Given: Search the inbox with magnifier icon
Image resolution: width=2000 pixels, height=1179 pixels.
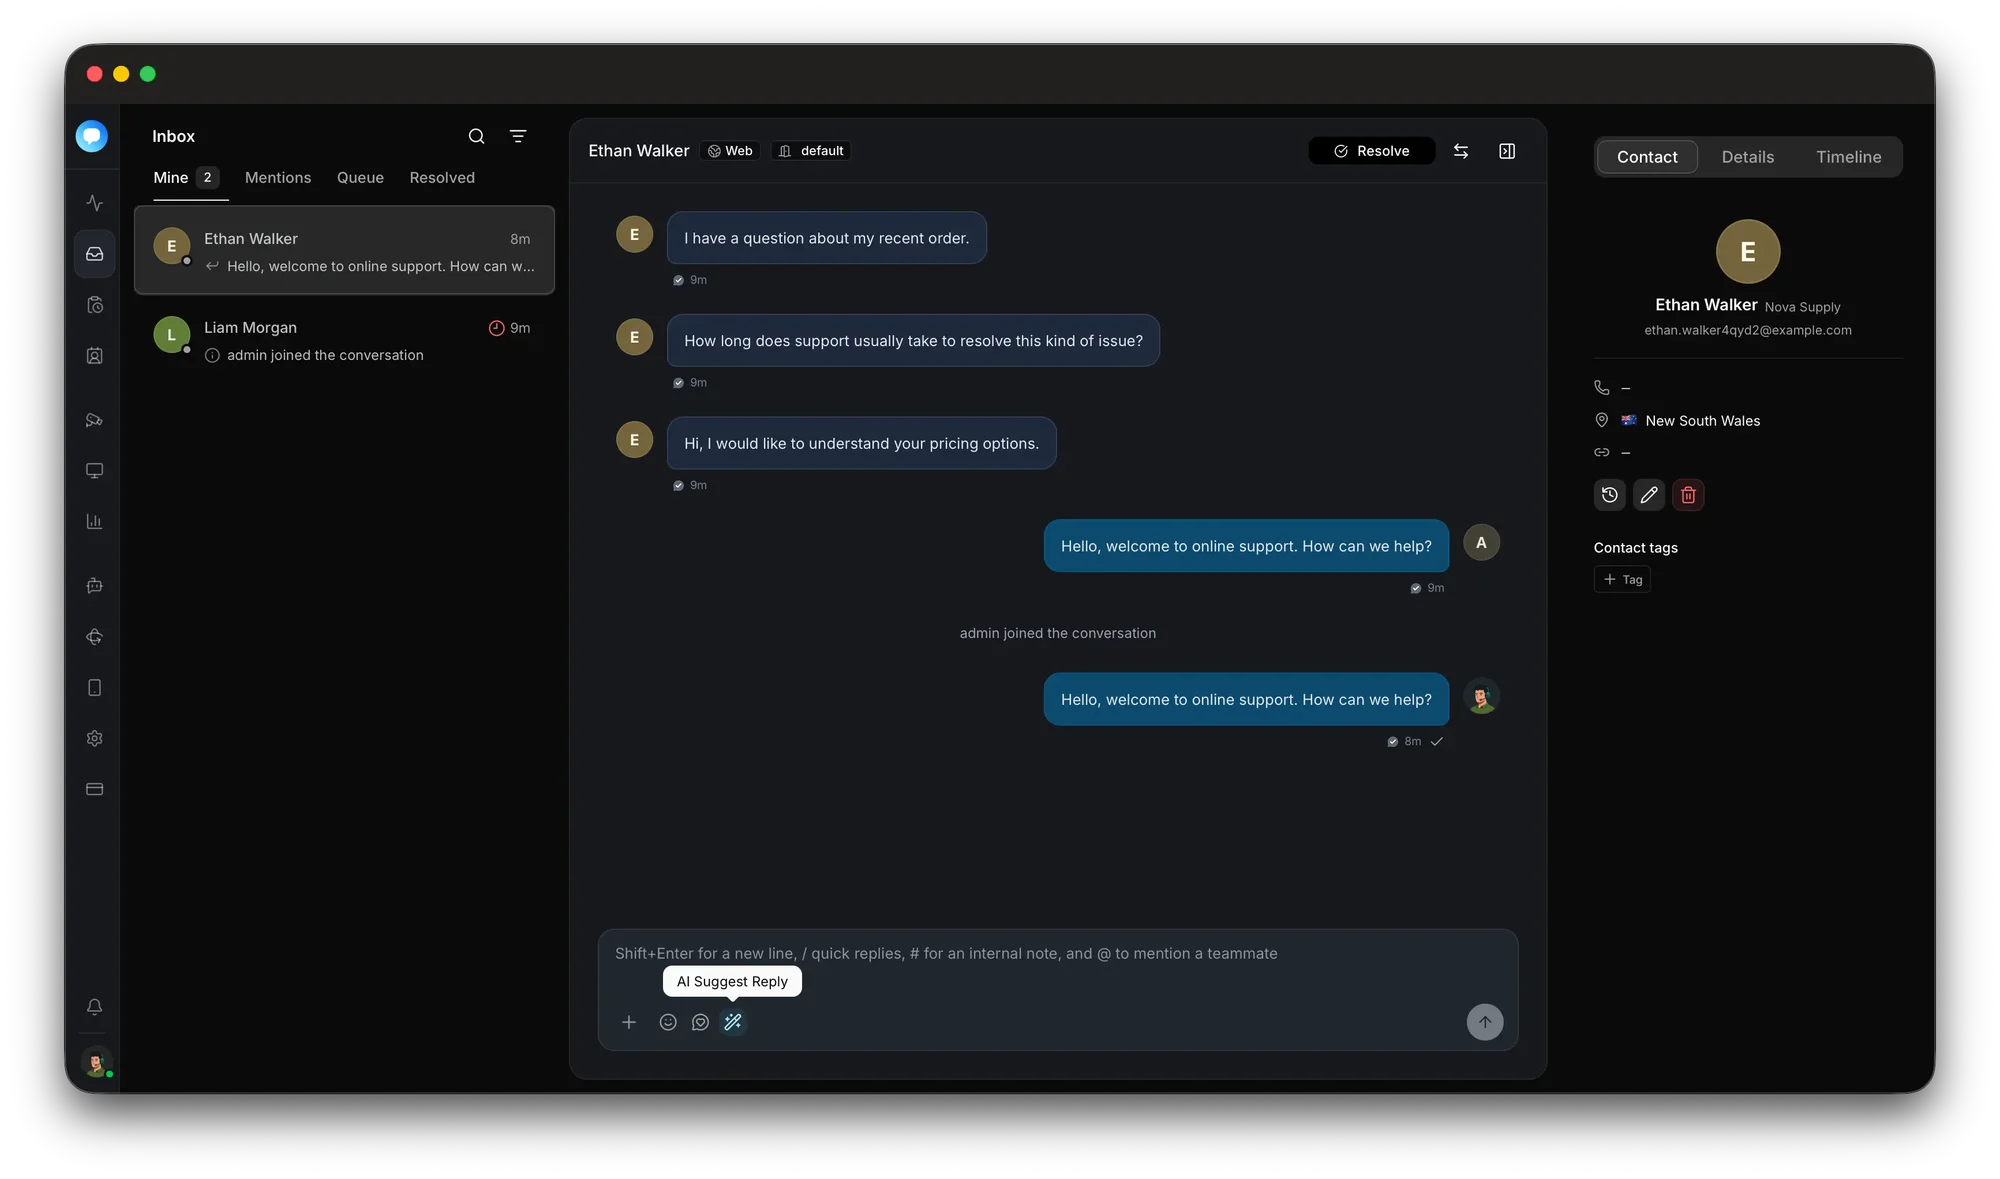Looking at the screenshot, I should click(x=477, y=136).
